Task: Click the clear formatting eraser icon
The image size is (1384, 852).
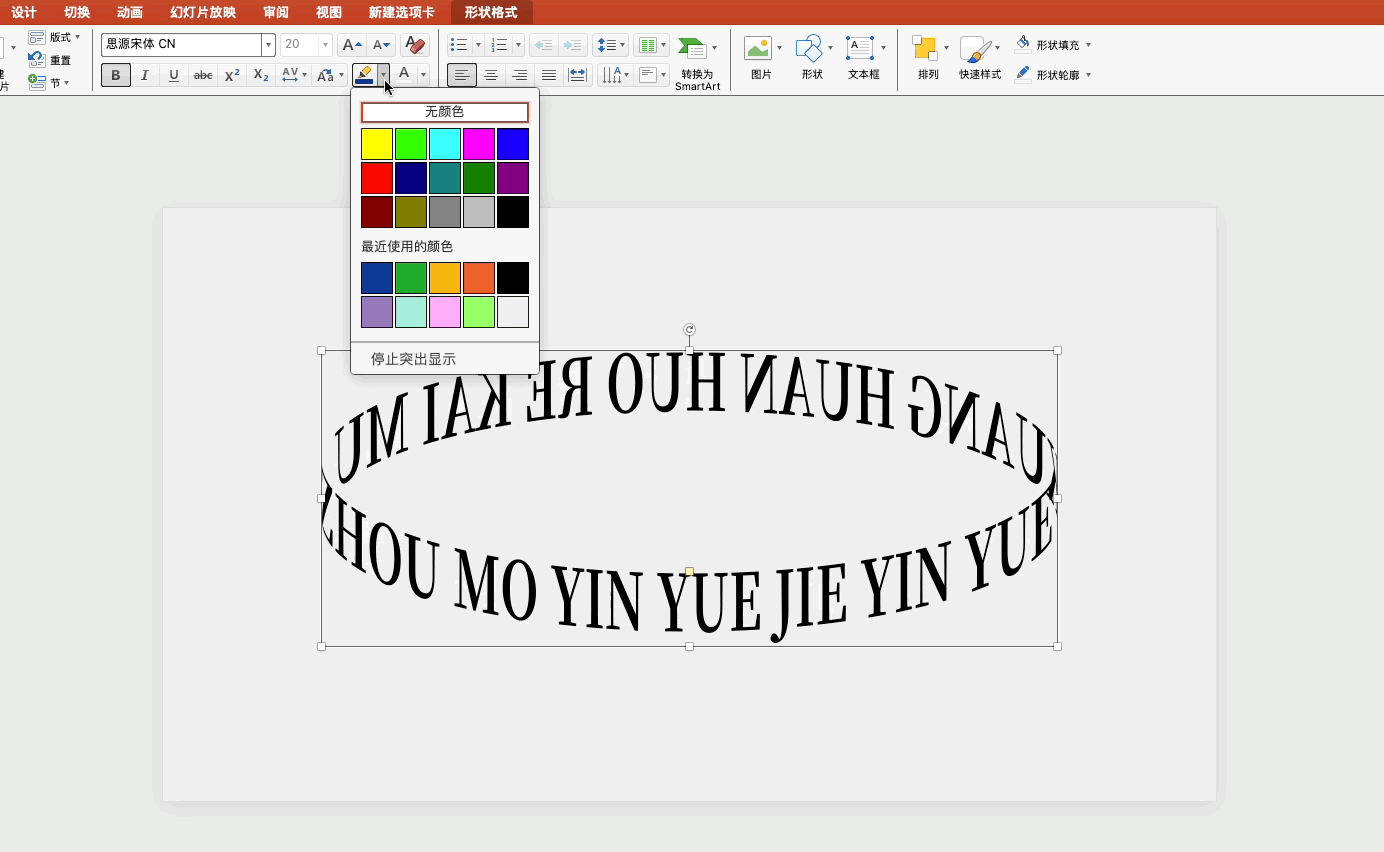Action: click(x=414, y=45)
